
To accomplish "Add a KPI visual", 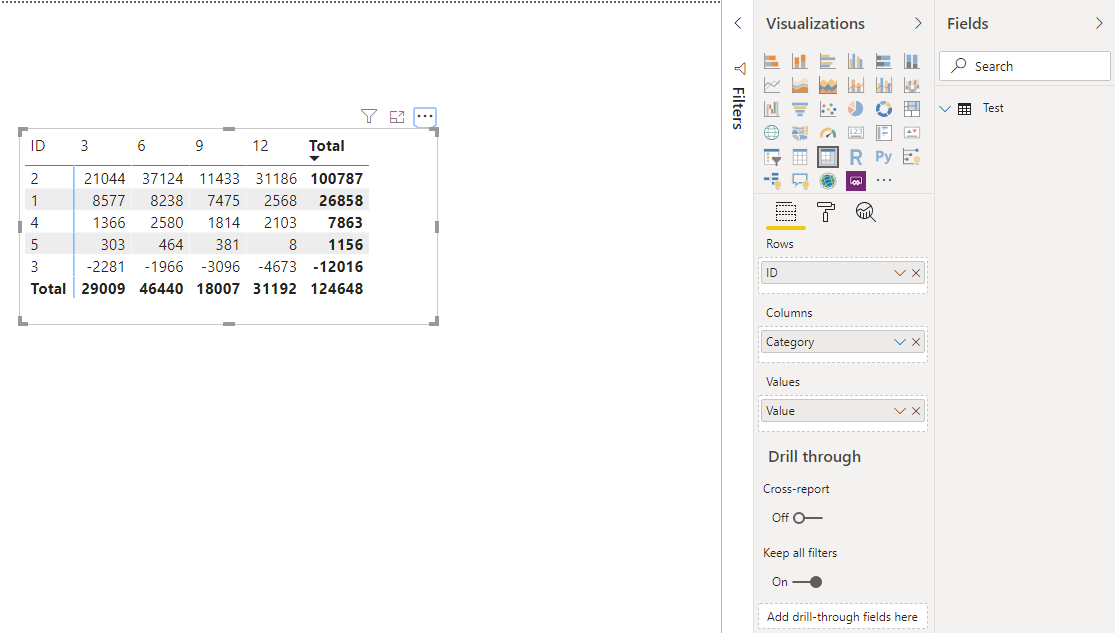I will 912,133.
